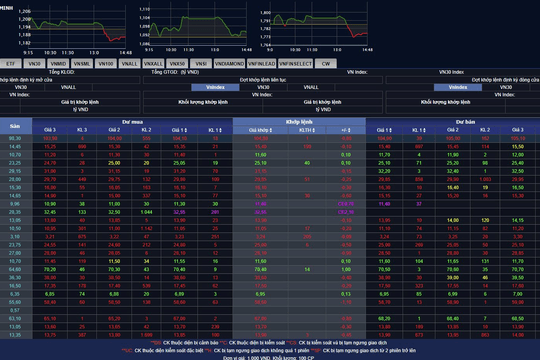Click the Khớp lệnh group header
Screen dimensions: 540x360
(299, 122)
